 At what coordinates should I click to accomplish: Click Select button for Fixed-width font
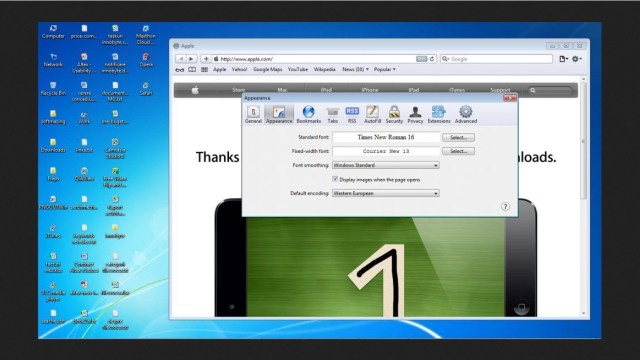click(x=458, y=151)
